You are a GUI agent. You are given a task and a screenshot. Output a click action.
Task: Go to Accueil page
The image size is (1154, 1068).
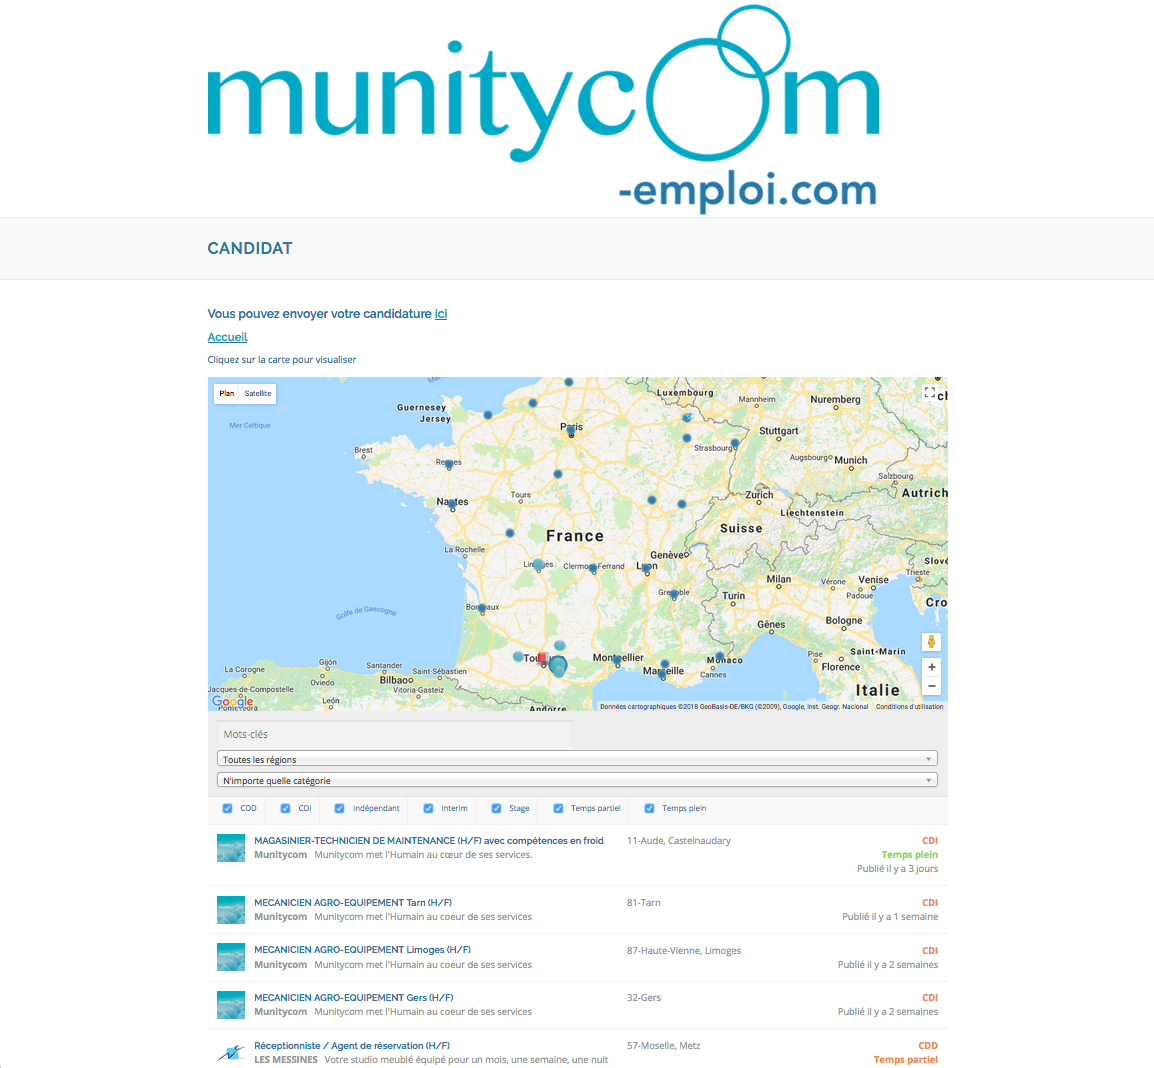tap(227, 337)
